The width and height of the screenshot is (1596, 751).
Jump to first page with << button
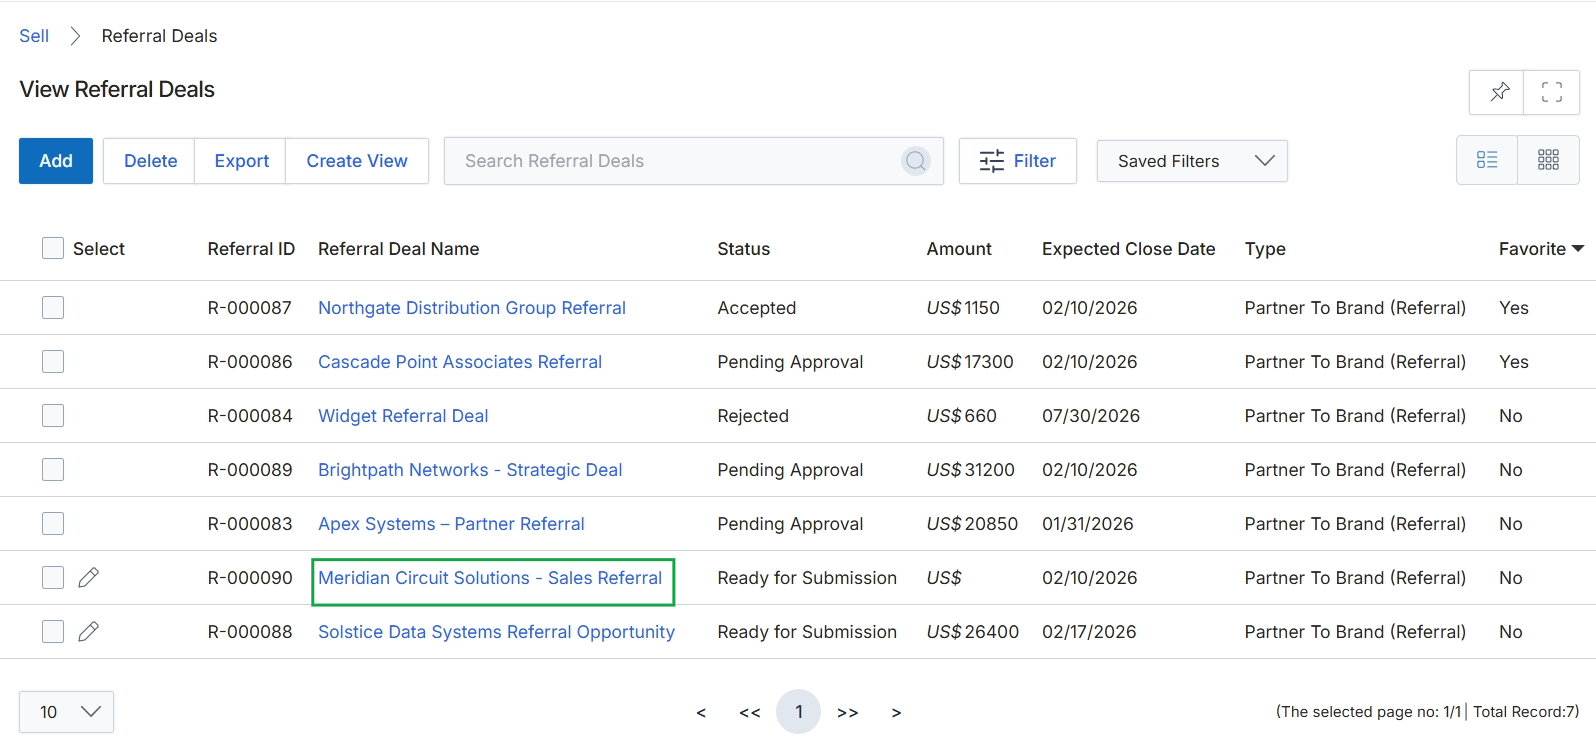click(x=750, y=712)
